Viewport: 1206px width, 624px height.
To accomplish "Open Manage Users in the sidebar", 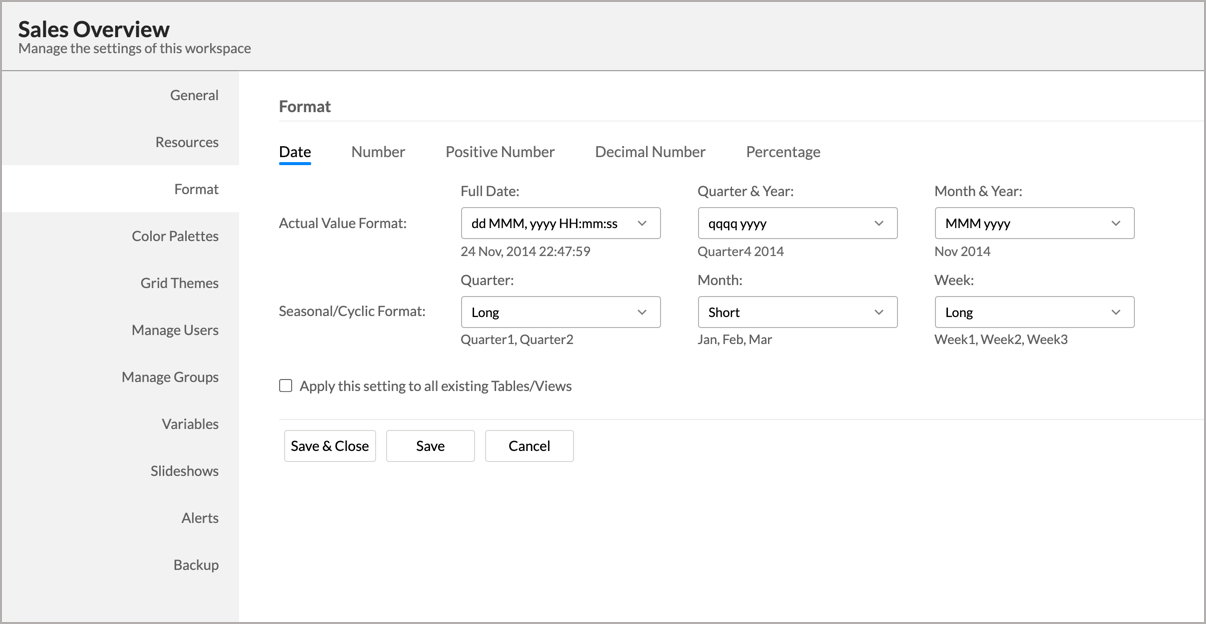I will 175,330.
